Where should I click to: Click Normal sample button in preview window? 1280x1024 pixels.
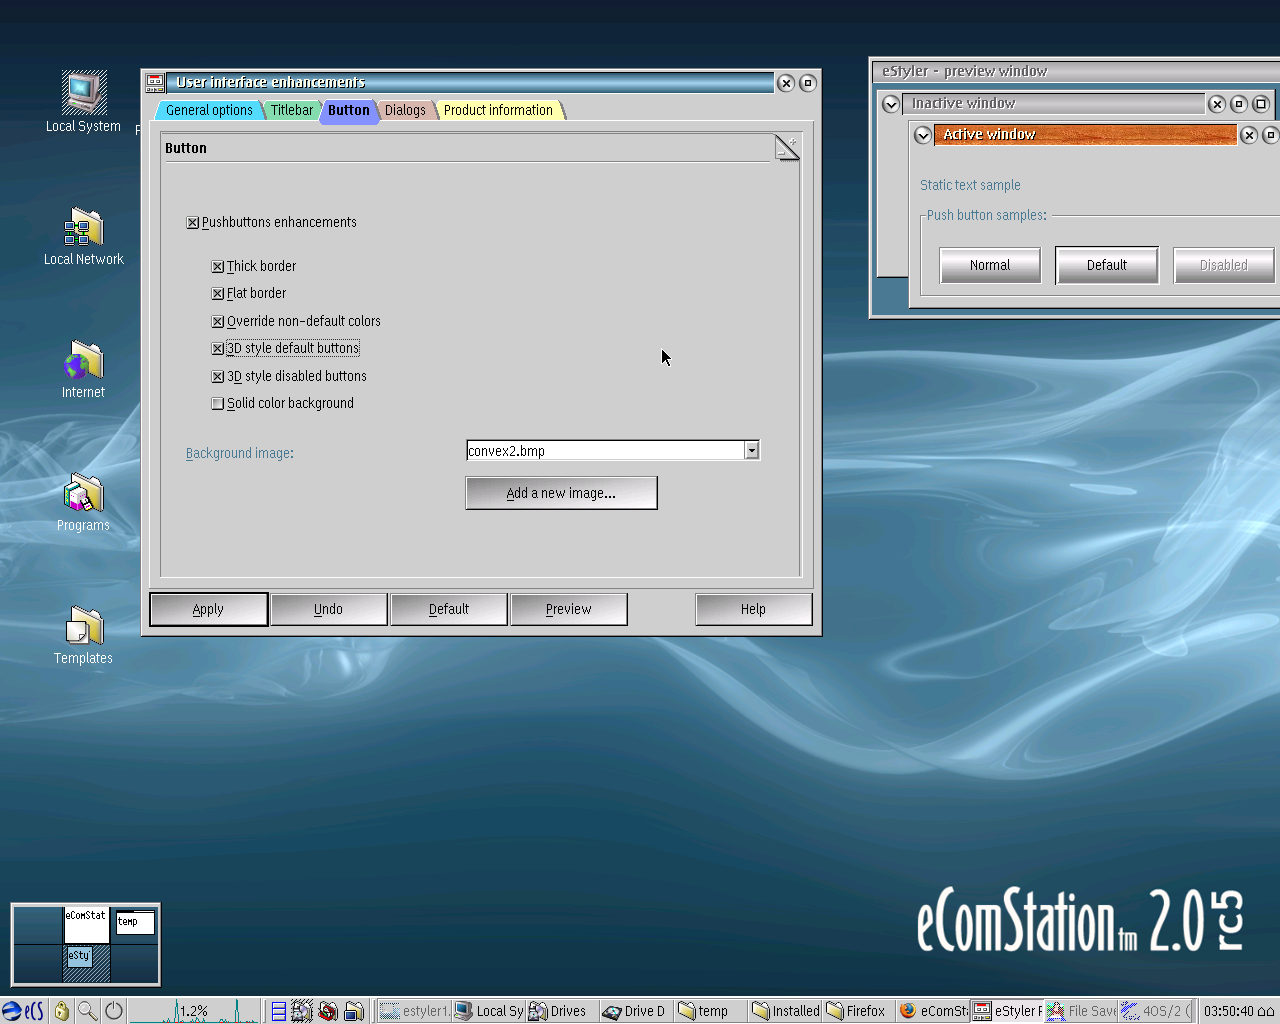coord(990,265)
